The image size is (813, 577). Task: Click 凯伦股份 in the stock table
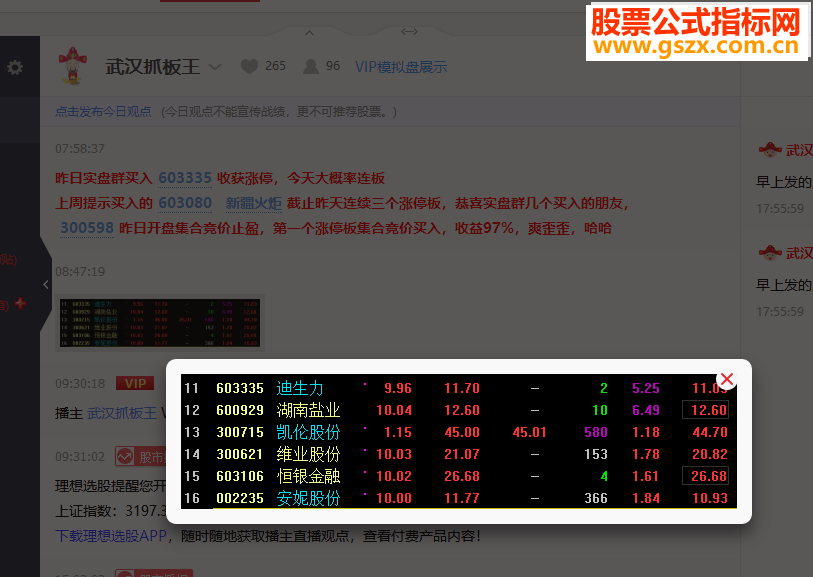(308, 432)
